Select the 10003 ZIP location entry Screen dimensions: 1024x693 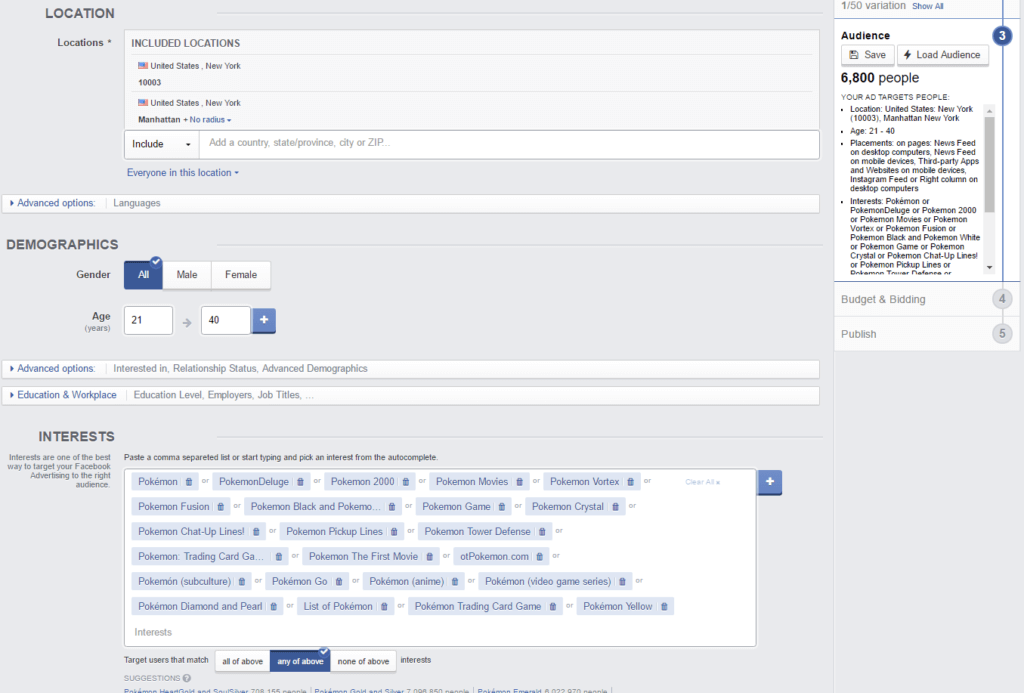[150, 82]
